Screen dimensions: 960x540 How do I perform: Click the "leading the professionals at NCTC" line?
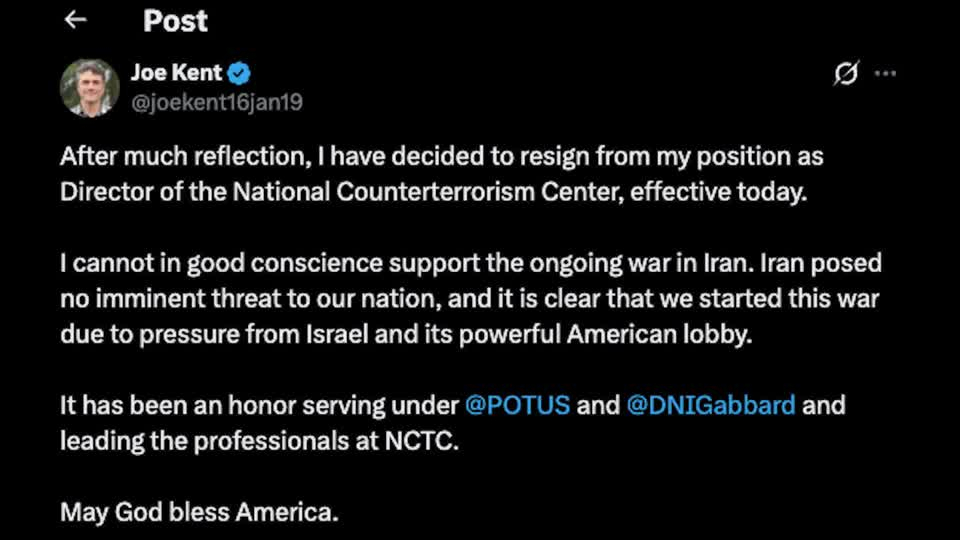pos(259,440)
